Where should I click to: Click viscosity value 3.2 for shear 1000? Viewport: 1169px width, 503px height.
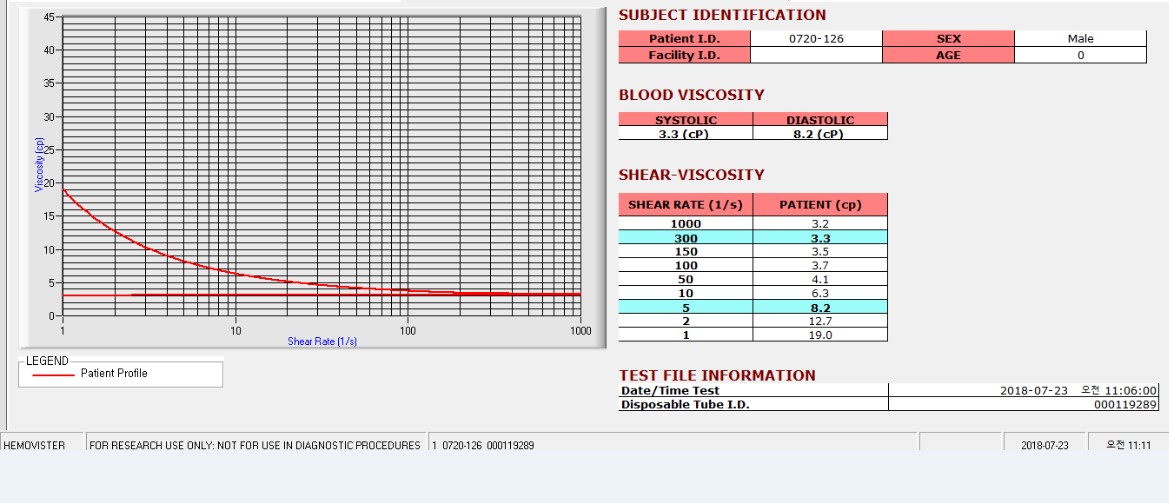click(x=820, y=223)
